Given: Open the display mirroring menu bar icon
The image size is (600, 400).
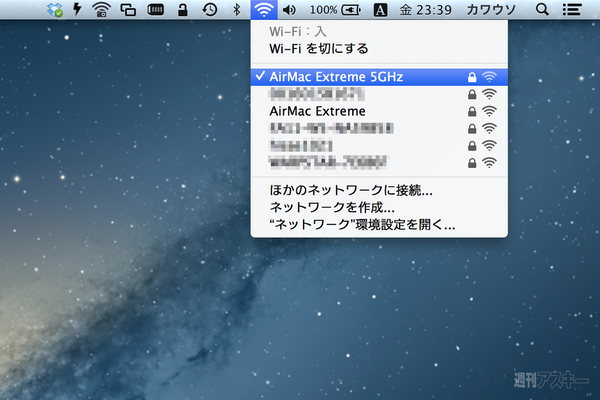Looking at the screenshot, I should point(128,10).
